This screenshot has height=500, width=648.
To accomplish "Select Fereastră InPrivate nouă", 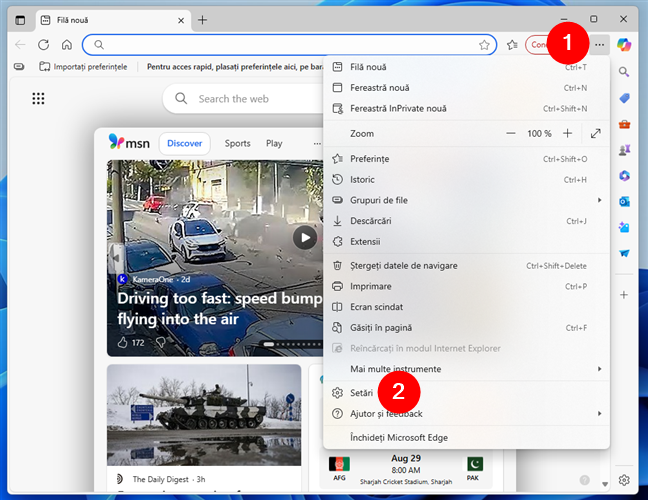I will (398, 108).
